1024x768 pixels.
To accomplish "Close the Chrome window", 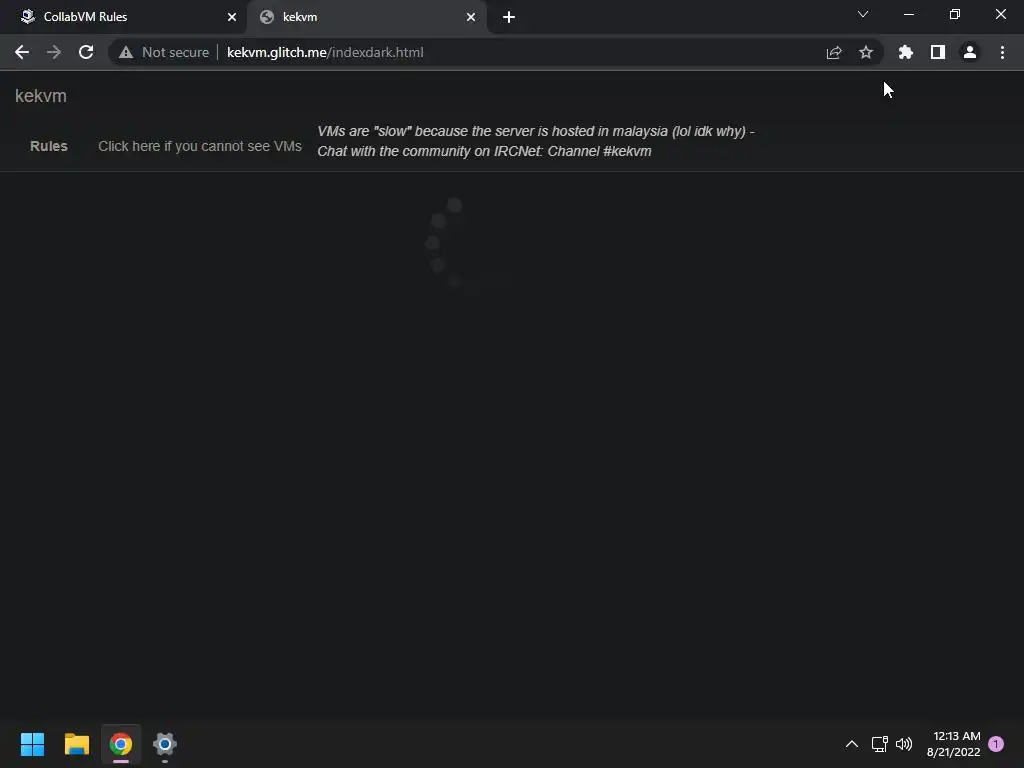I will 1000,14.
